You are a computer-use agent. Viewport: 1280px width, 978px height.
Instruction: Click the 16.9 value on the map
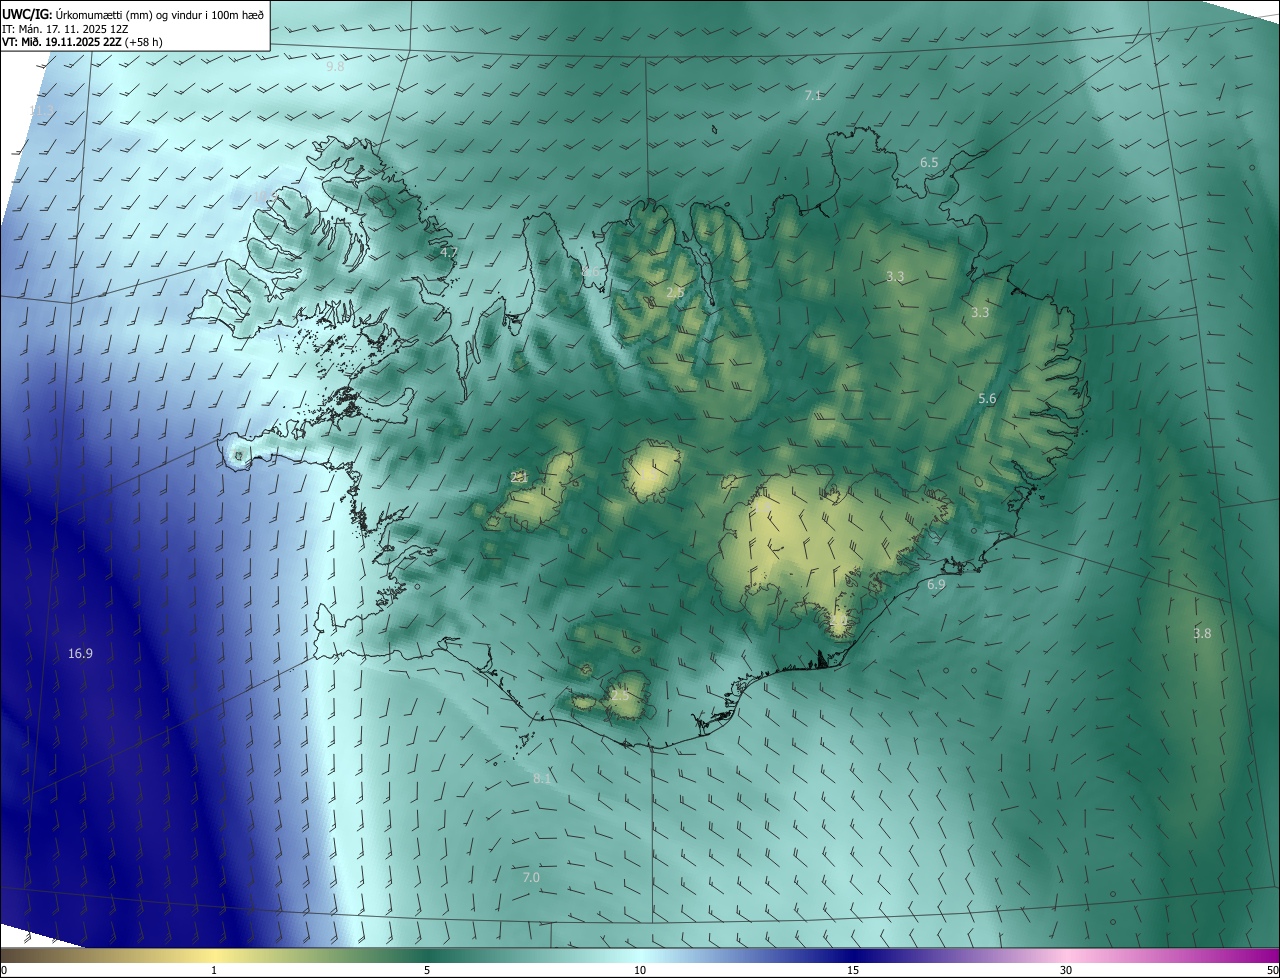click(x=80, y=654)
